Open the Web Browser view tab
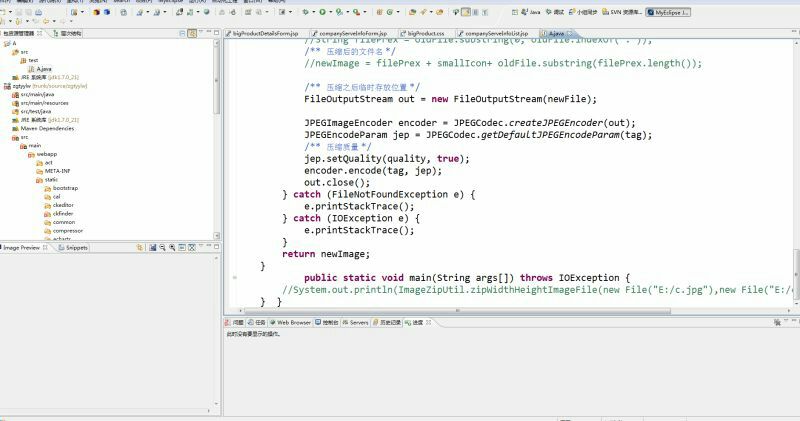 293,323
